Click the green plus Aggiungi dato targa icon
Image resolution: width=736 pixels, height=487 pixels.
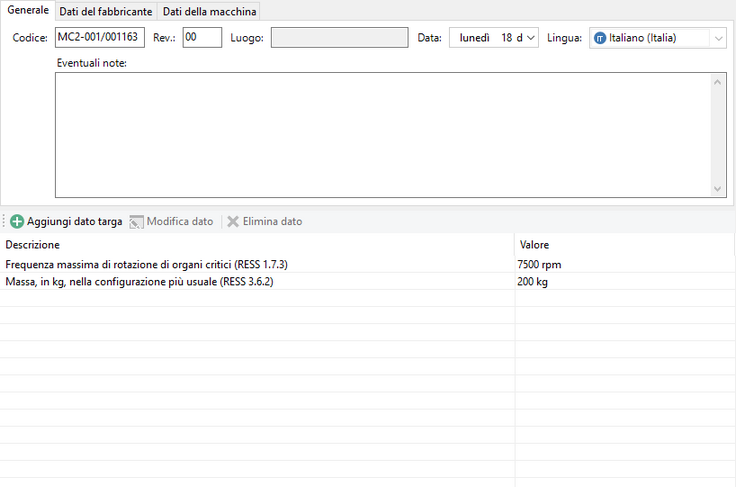point(17,221)
